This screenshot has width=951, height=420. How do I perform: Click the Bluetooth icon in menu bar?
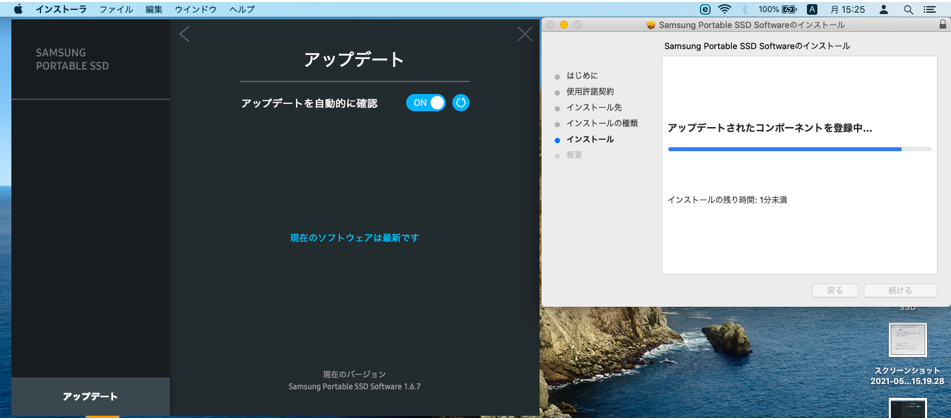[745, 9]
